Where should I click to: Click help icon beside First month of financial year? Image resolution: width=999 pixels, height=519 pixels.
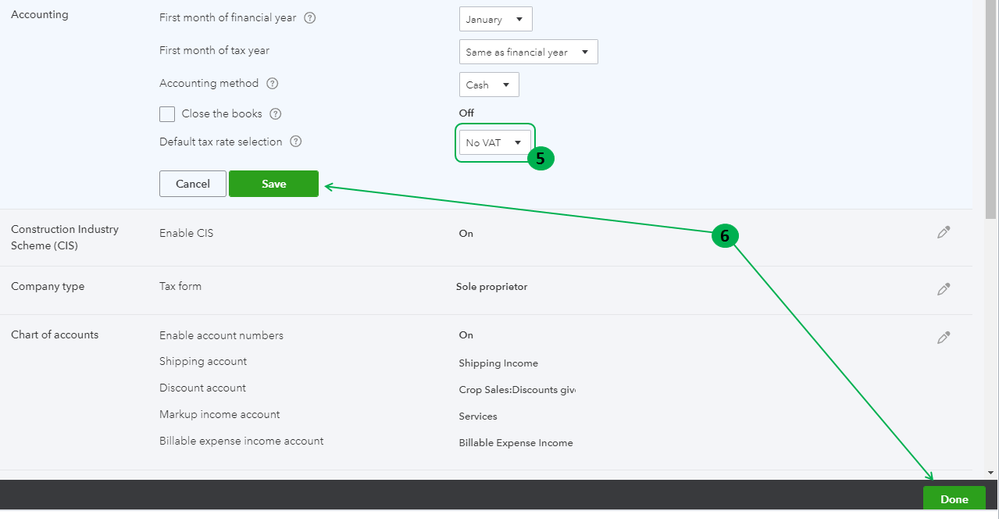[310, 19]
